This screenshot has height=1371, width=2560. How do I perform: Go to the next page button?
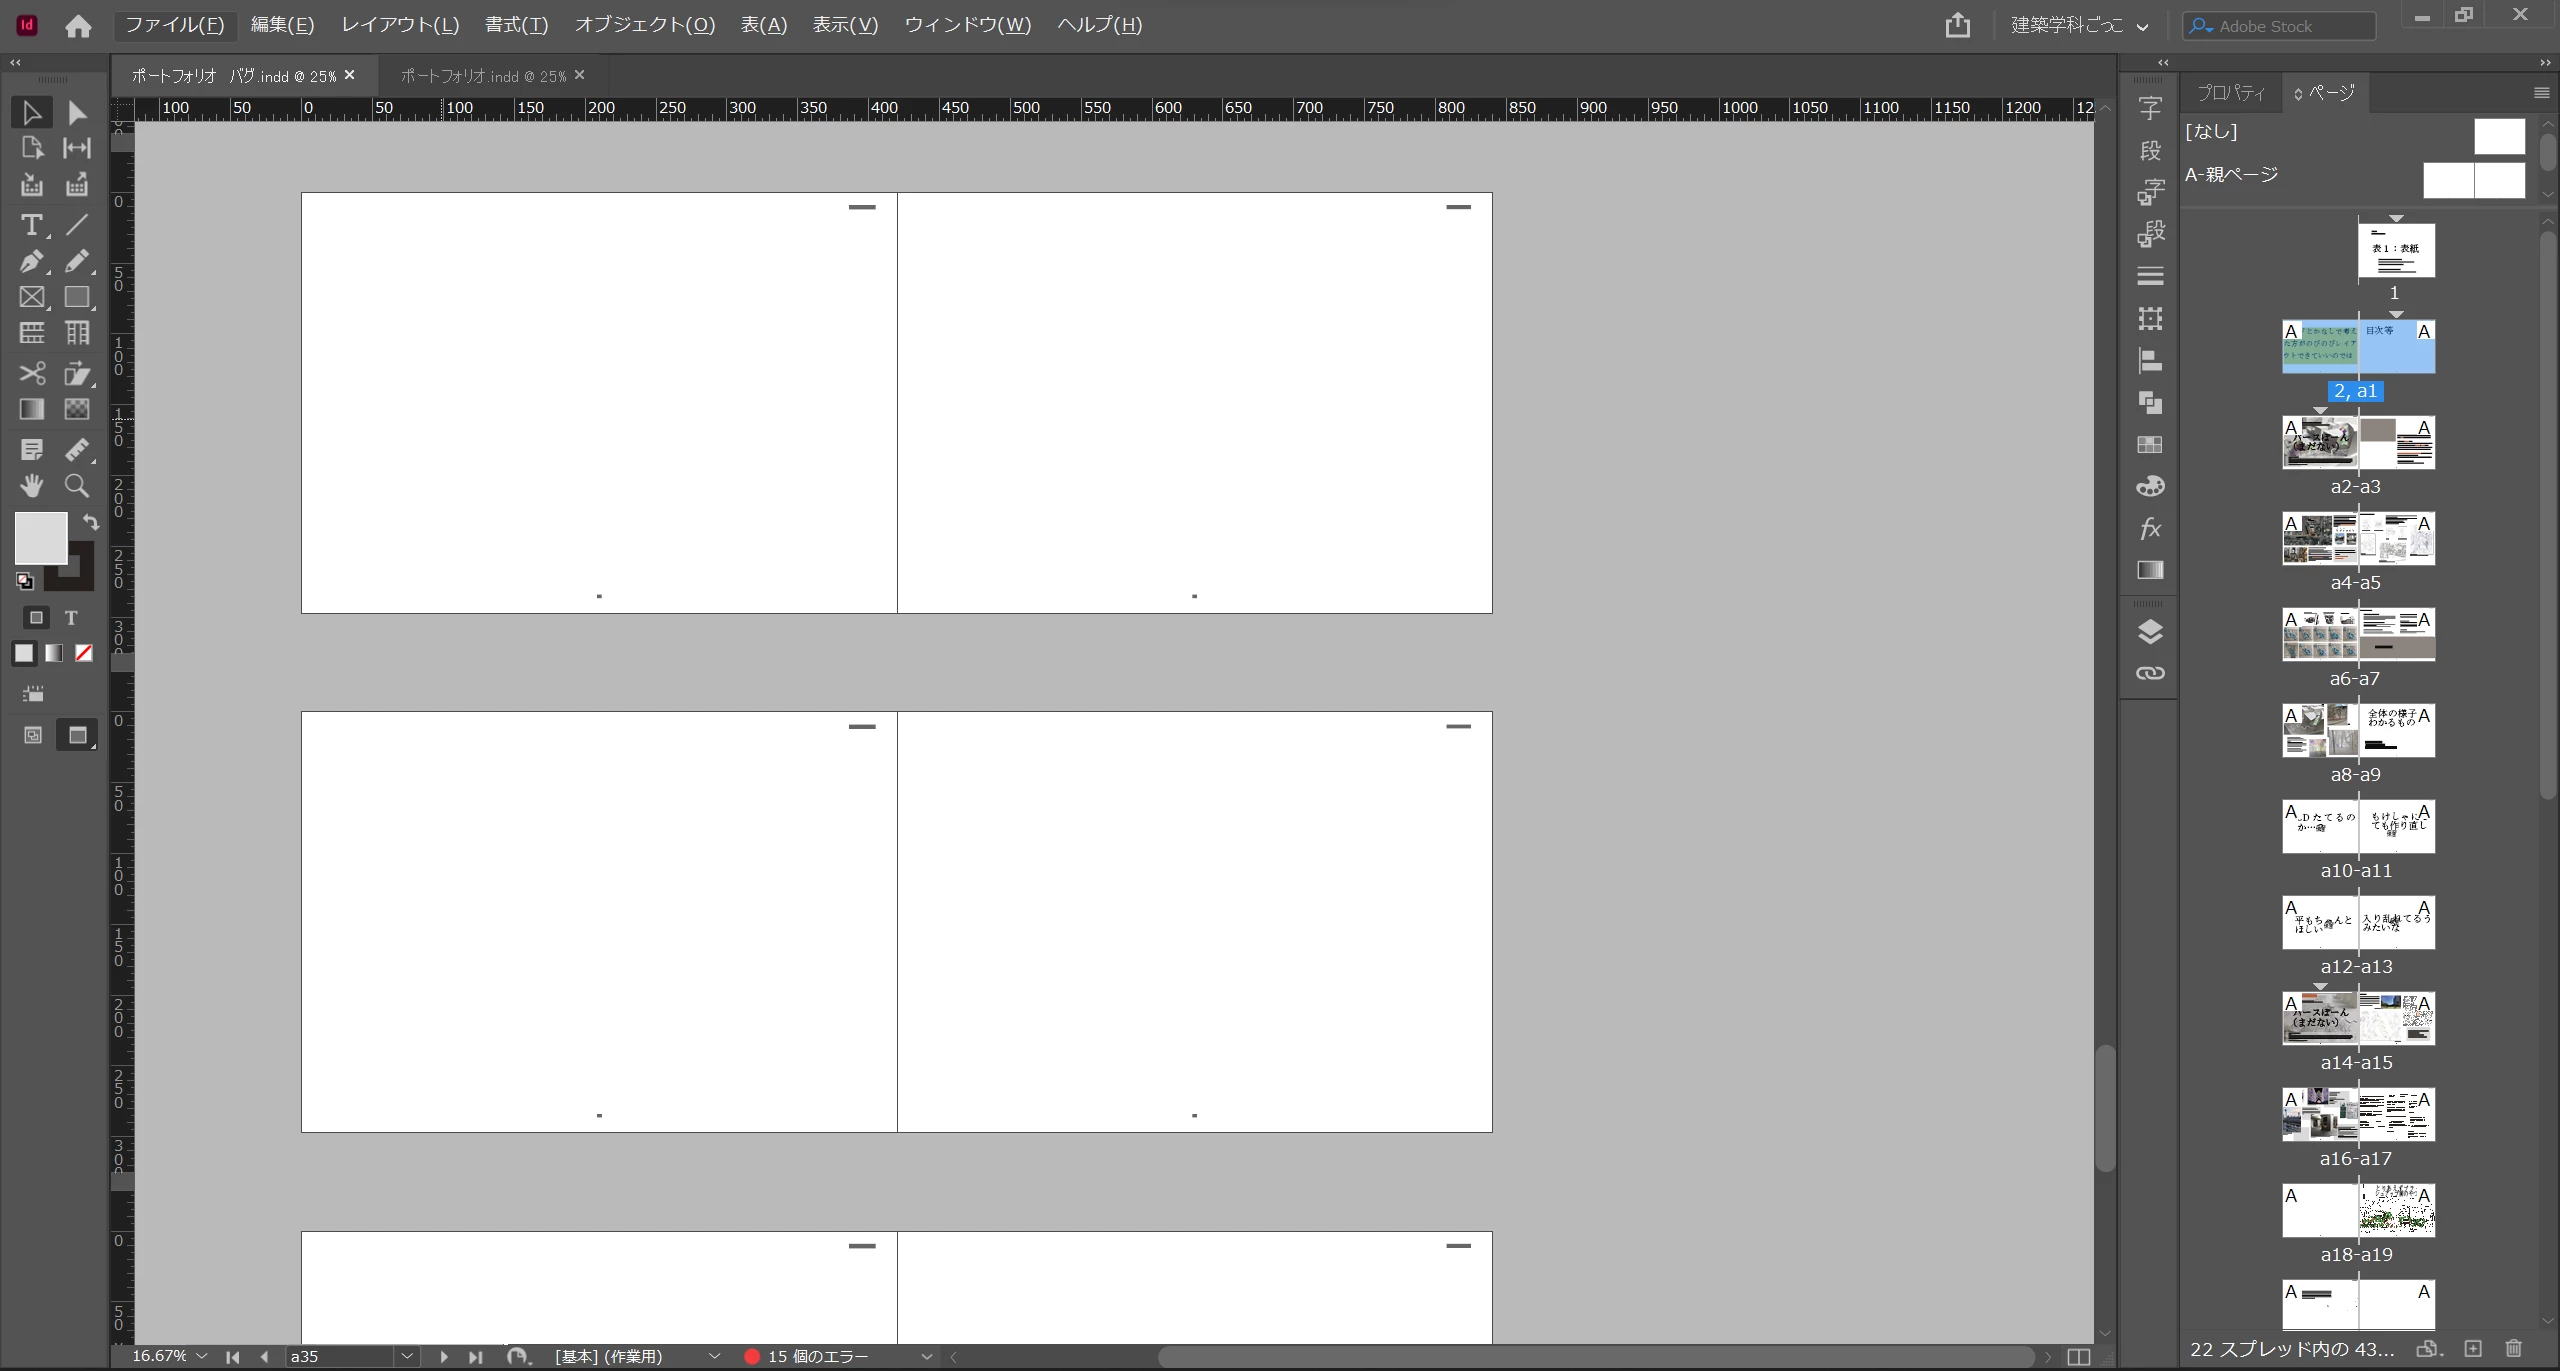coord(444,1356)
